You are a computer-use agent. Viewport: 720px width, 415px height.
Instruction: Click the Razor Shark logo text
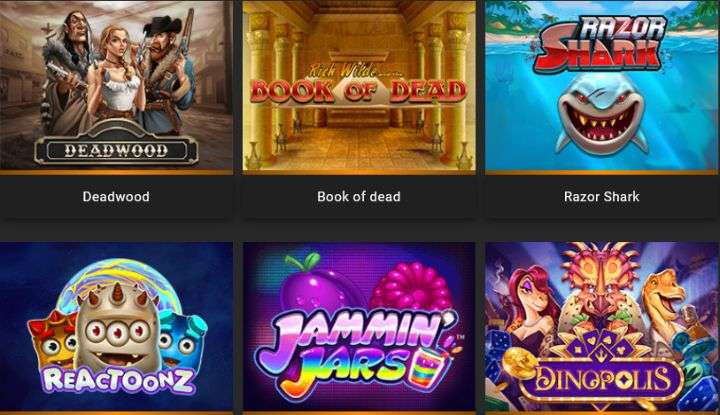click(x=603, y=42)
